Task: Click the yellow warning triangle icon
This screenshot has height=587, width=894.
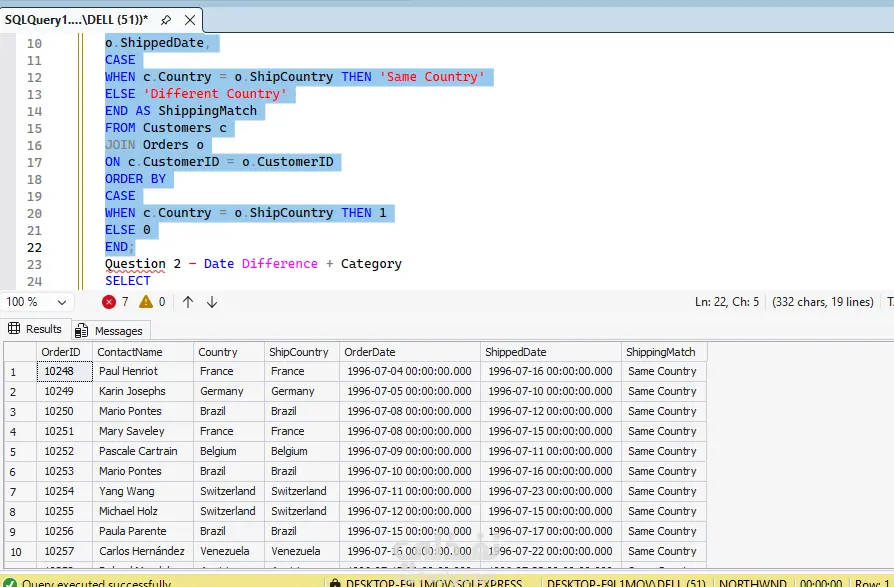Action: 146,302
